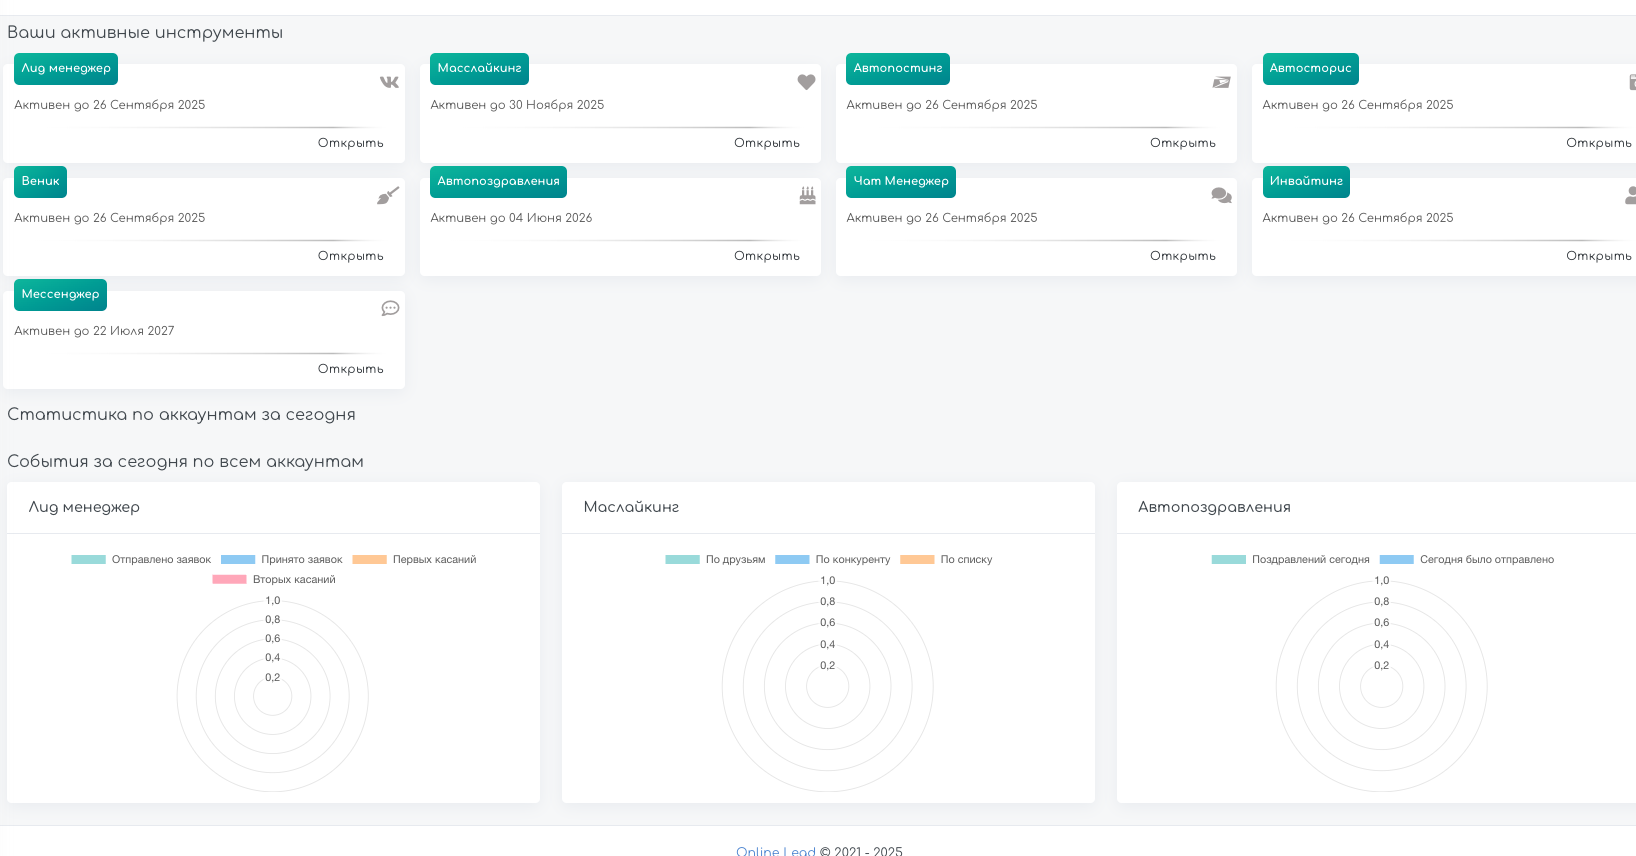
Task: Click the message bubble icon on Мессенджер card
Action: click(x=390, y=308)
